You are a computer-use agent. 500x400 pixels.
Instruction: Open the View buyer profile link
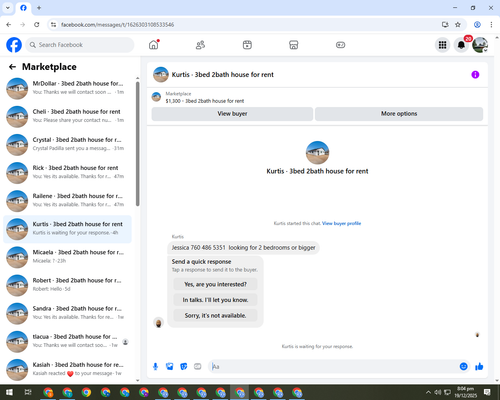(341, 223)
